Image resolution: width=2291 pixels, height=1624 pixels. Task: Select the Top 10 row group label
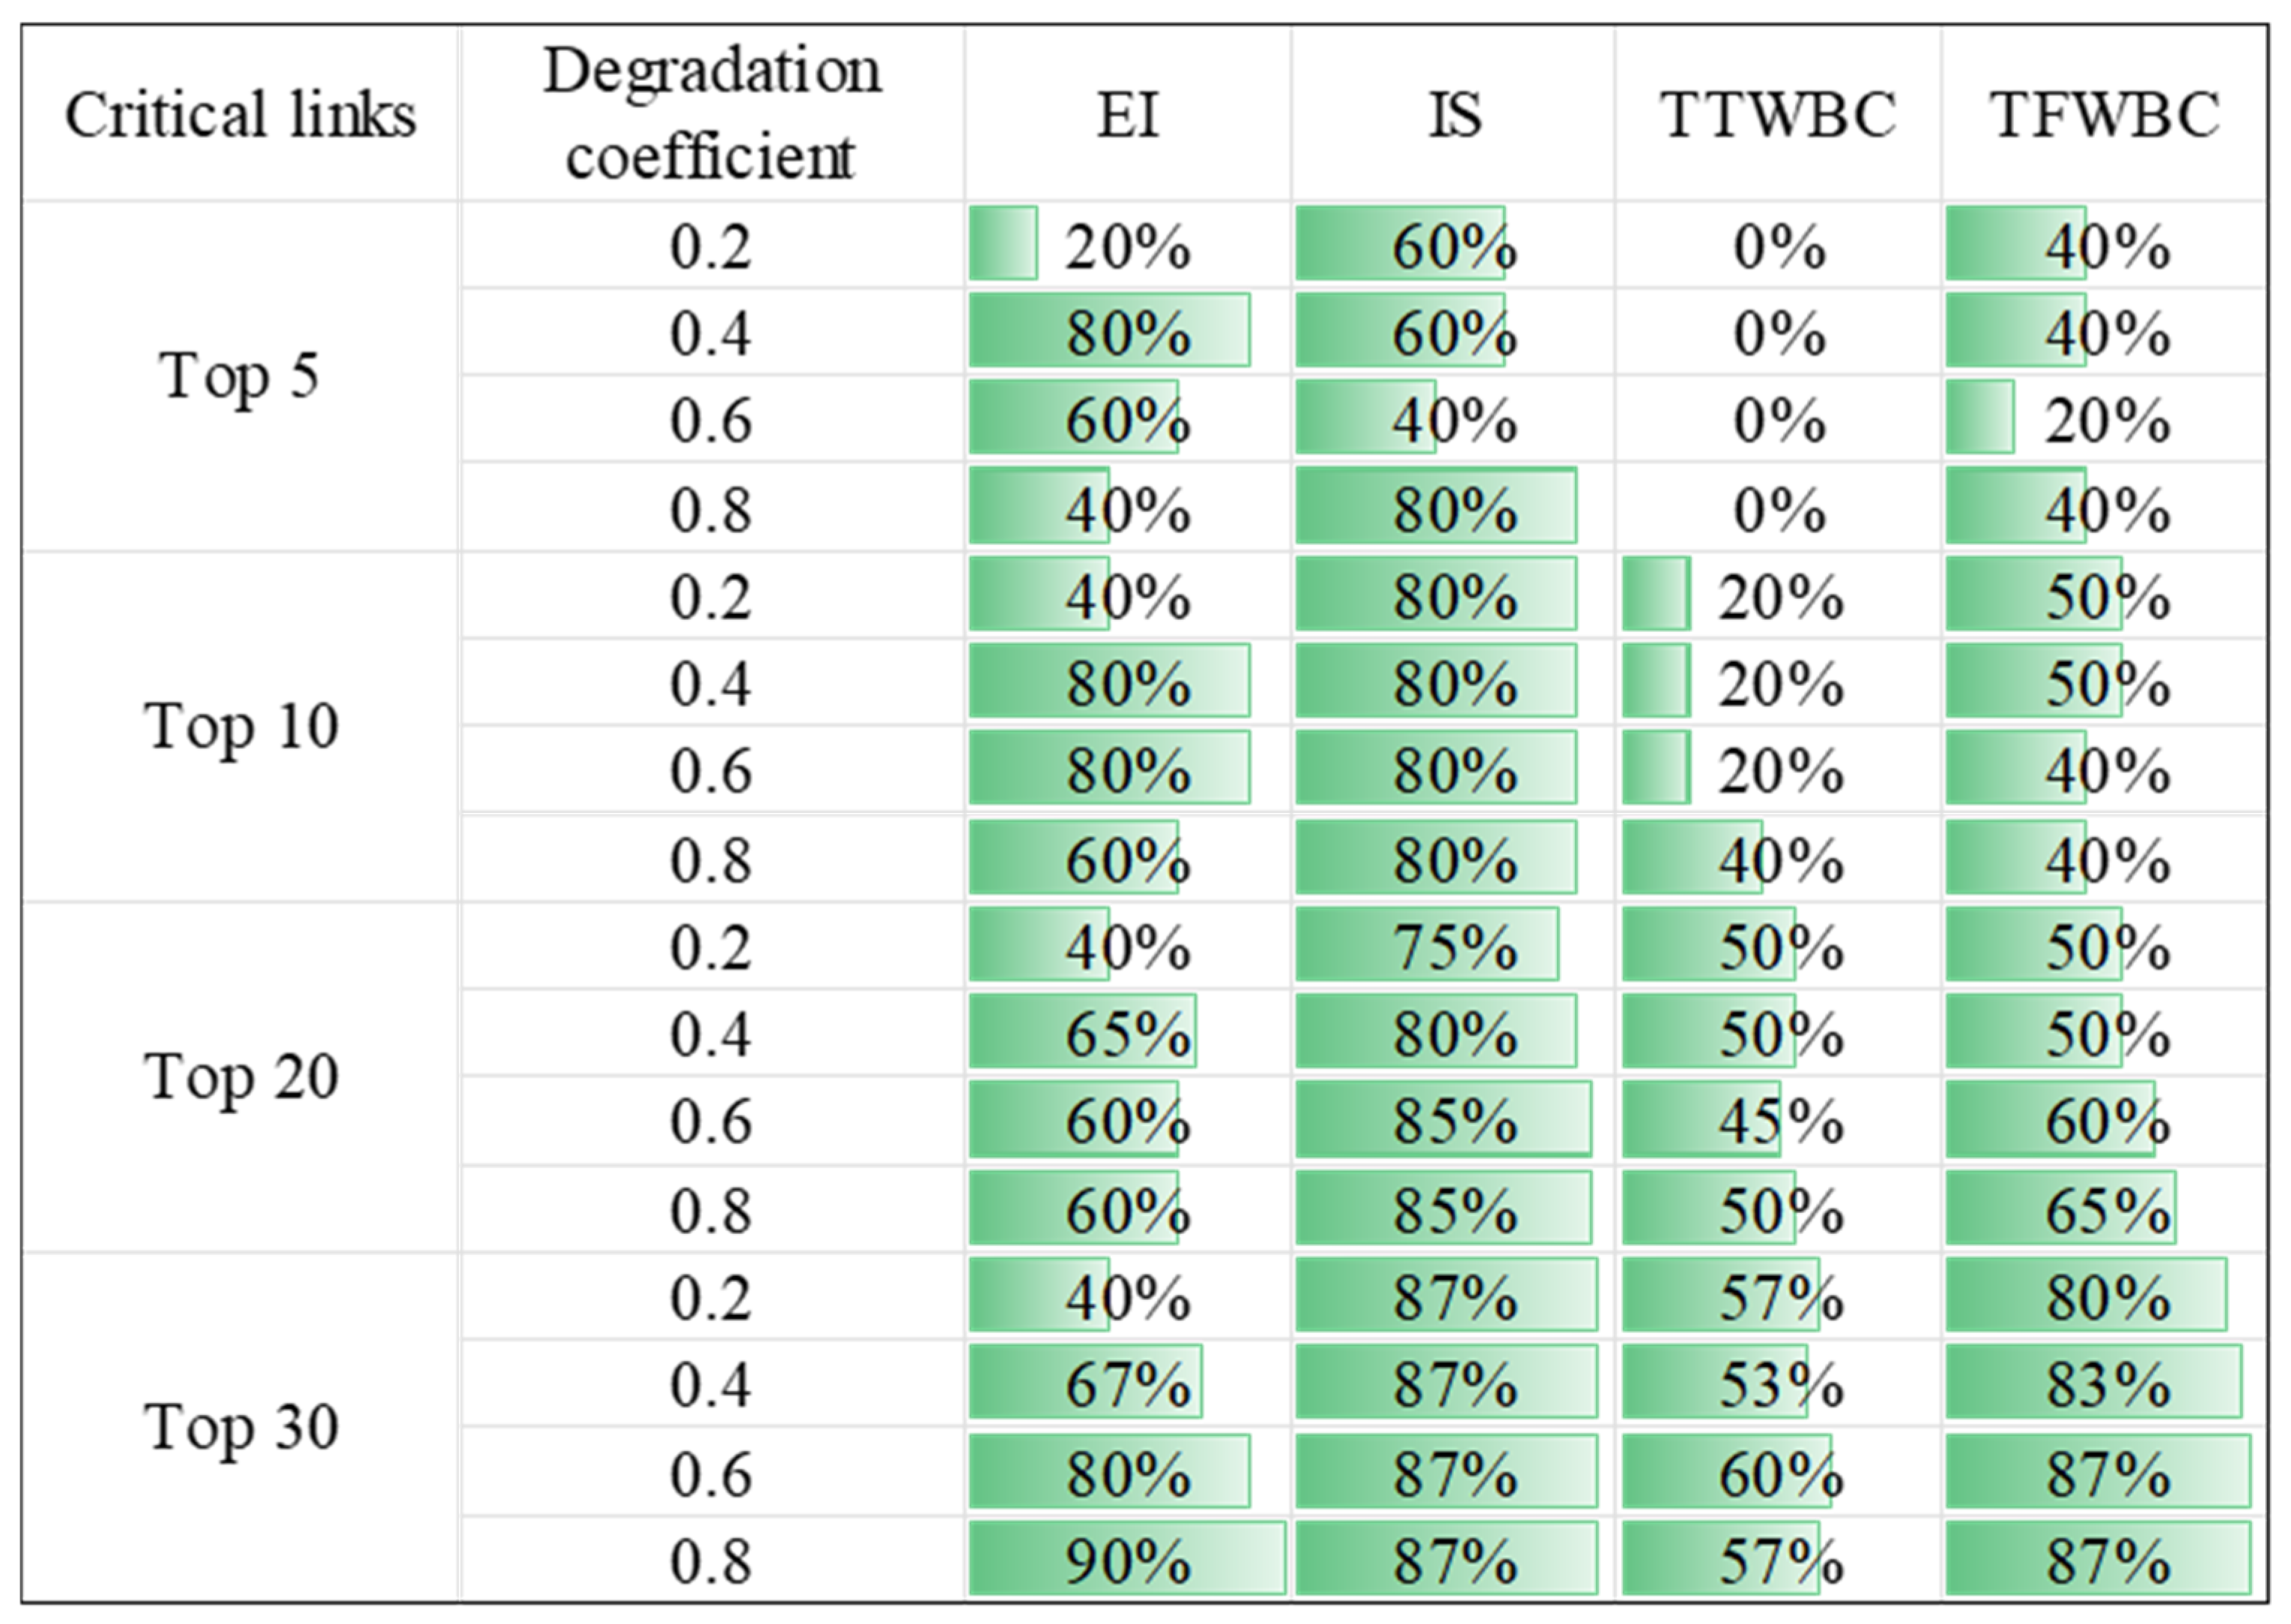[x=240, y=726]
